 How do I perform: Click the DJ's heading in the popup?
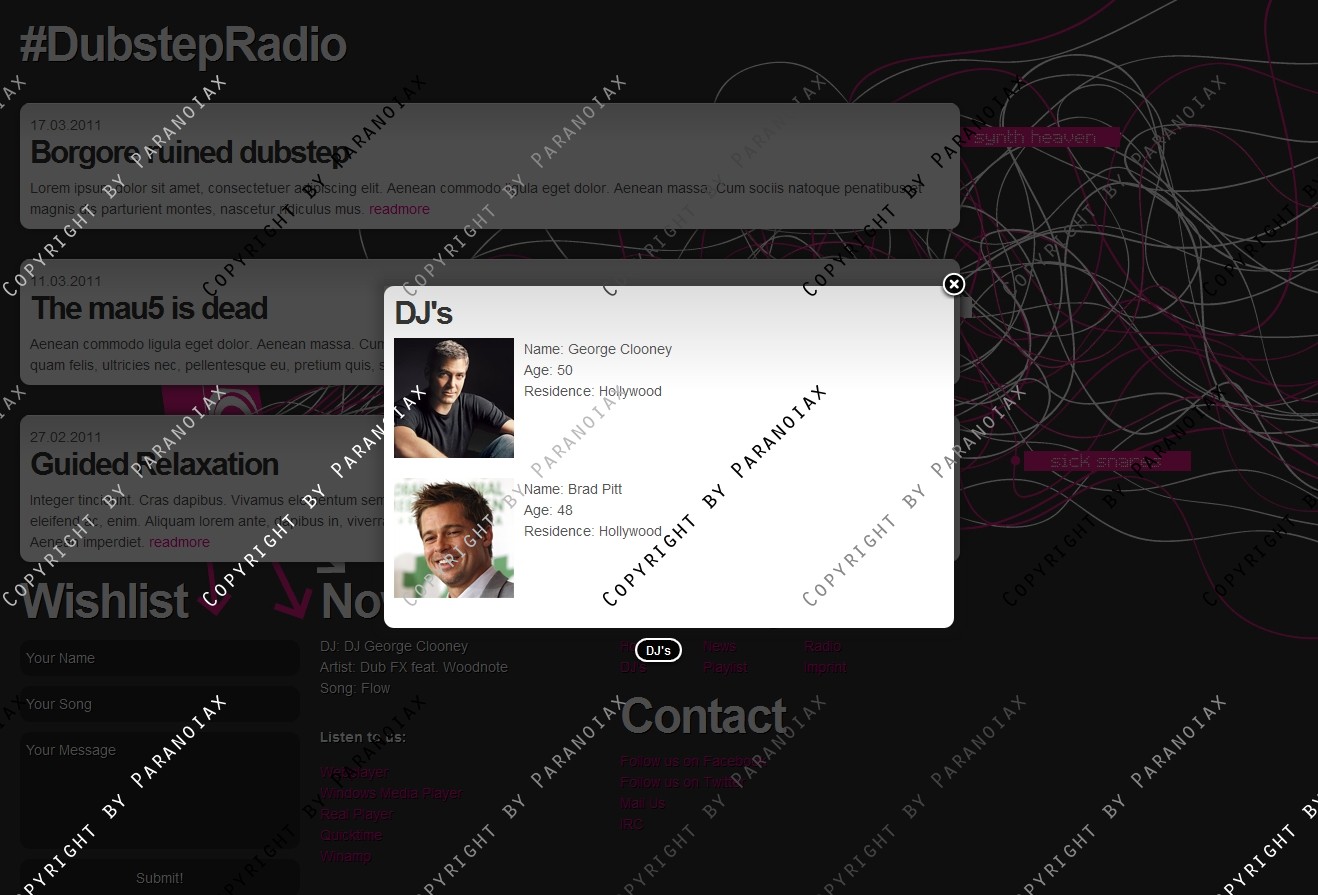pyautogui.click(x=424, y=313)
